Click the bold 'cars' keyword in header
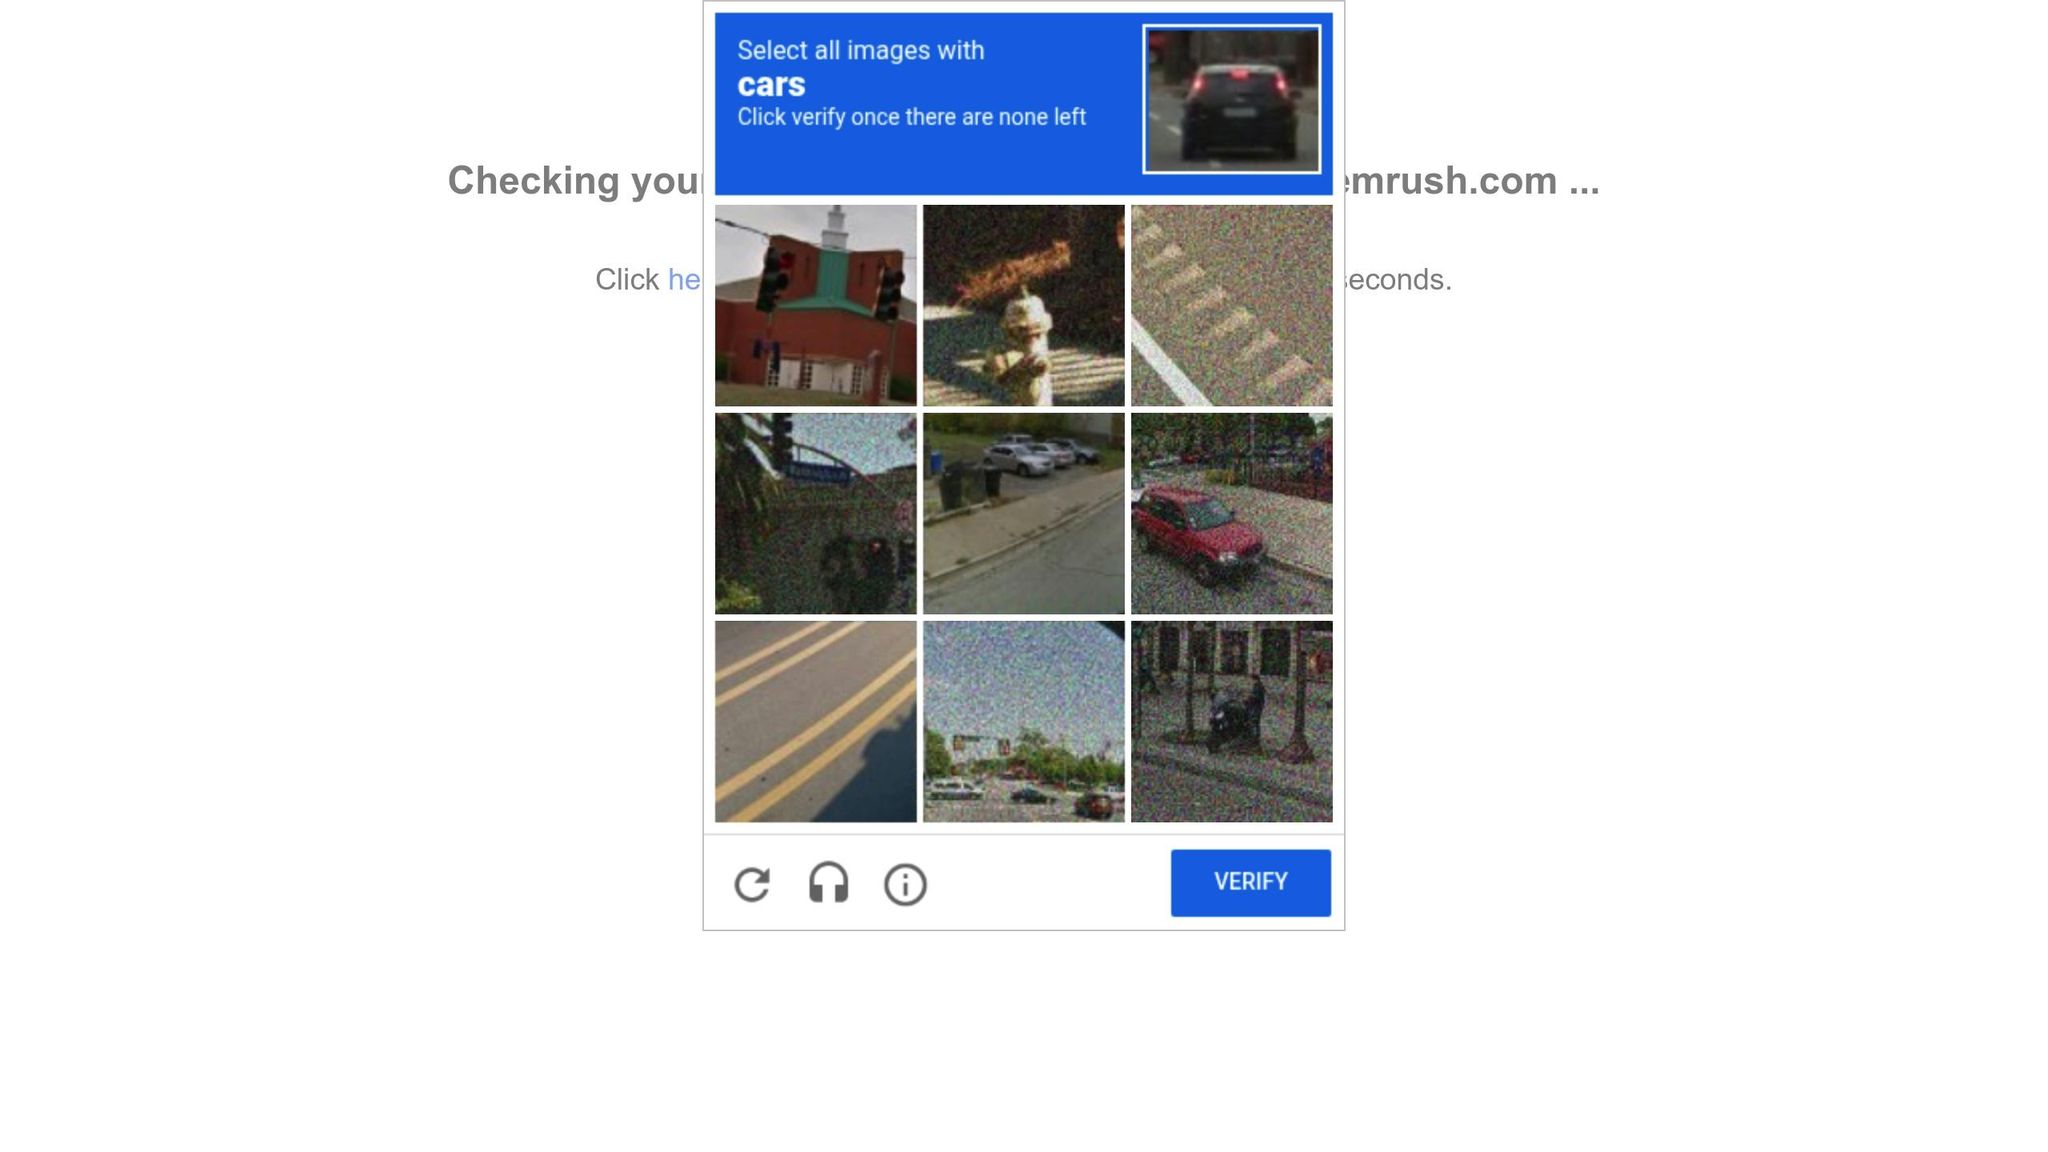 coord(771,85)
